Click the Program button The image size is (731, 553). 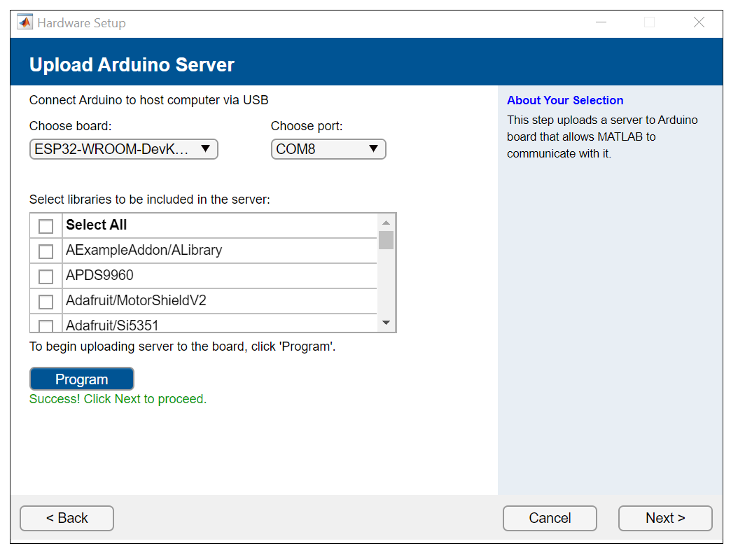[82, 379]
